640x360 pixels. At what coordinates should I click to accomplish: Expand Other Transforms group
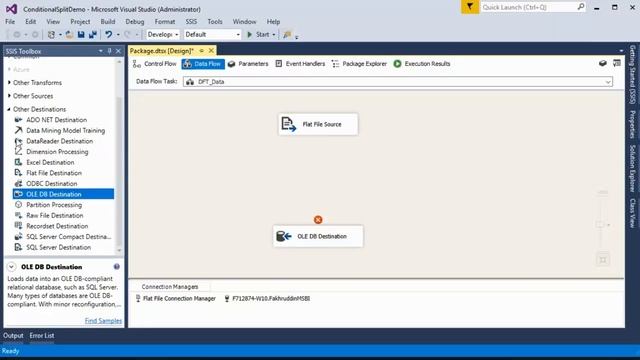pos(9,82)
